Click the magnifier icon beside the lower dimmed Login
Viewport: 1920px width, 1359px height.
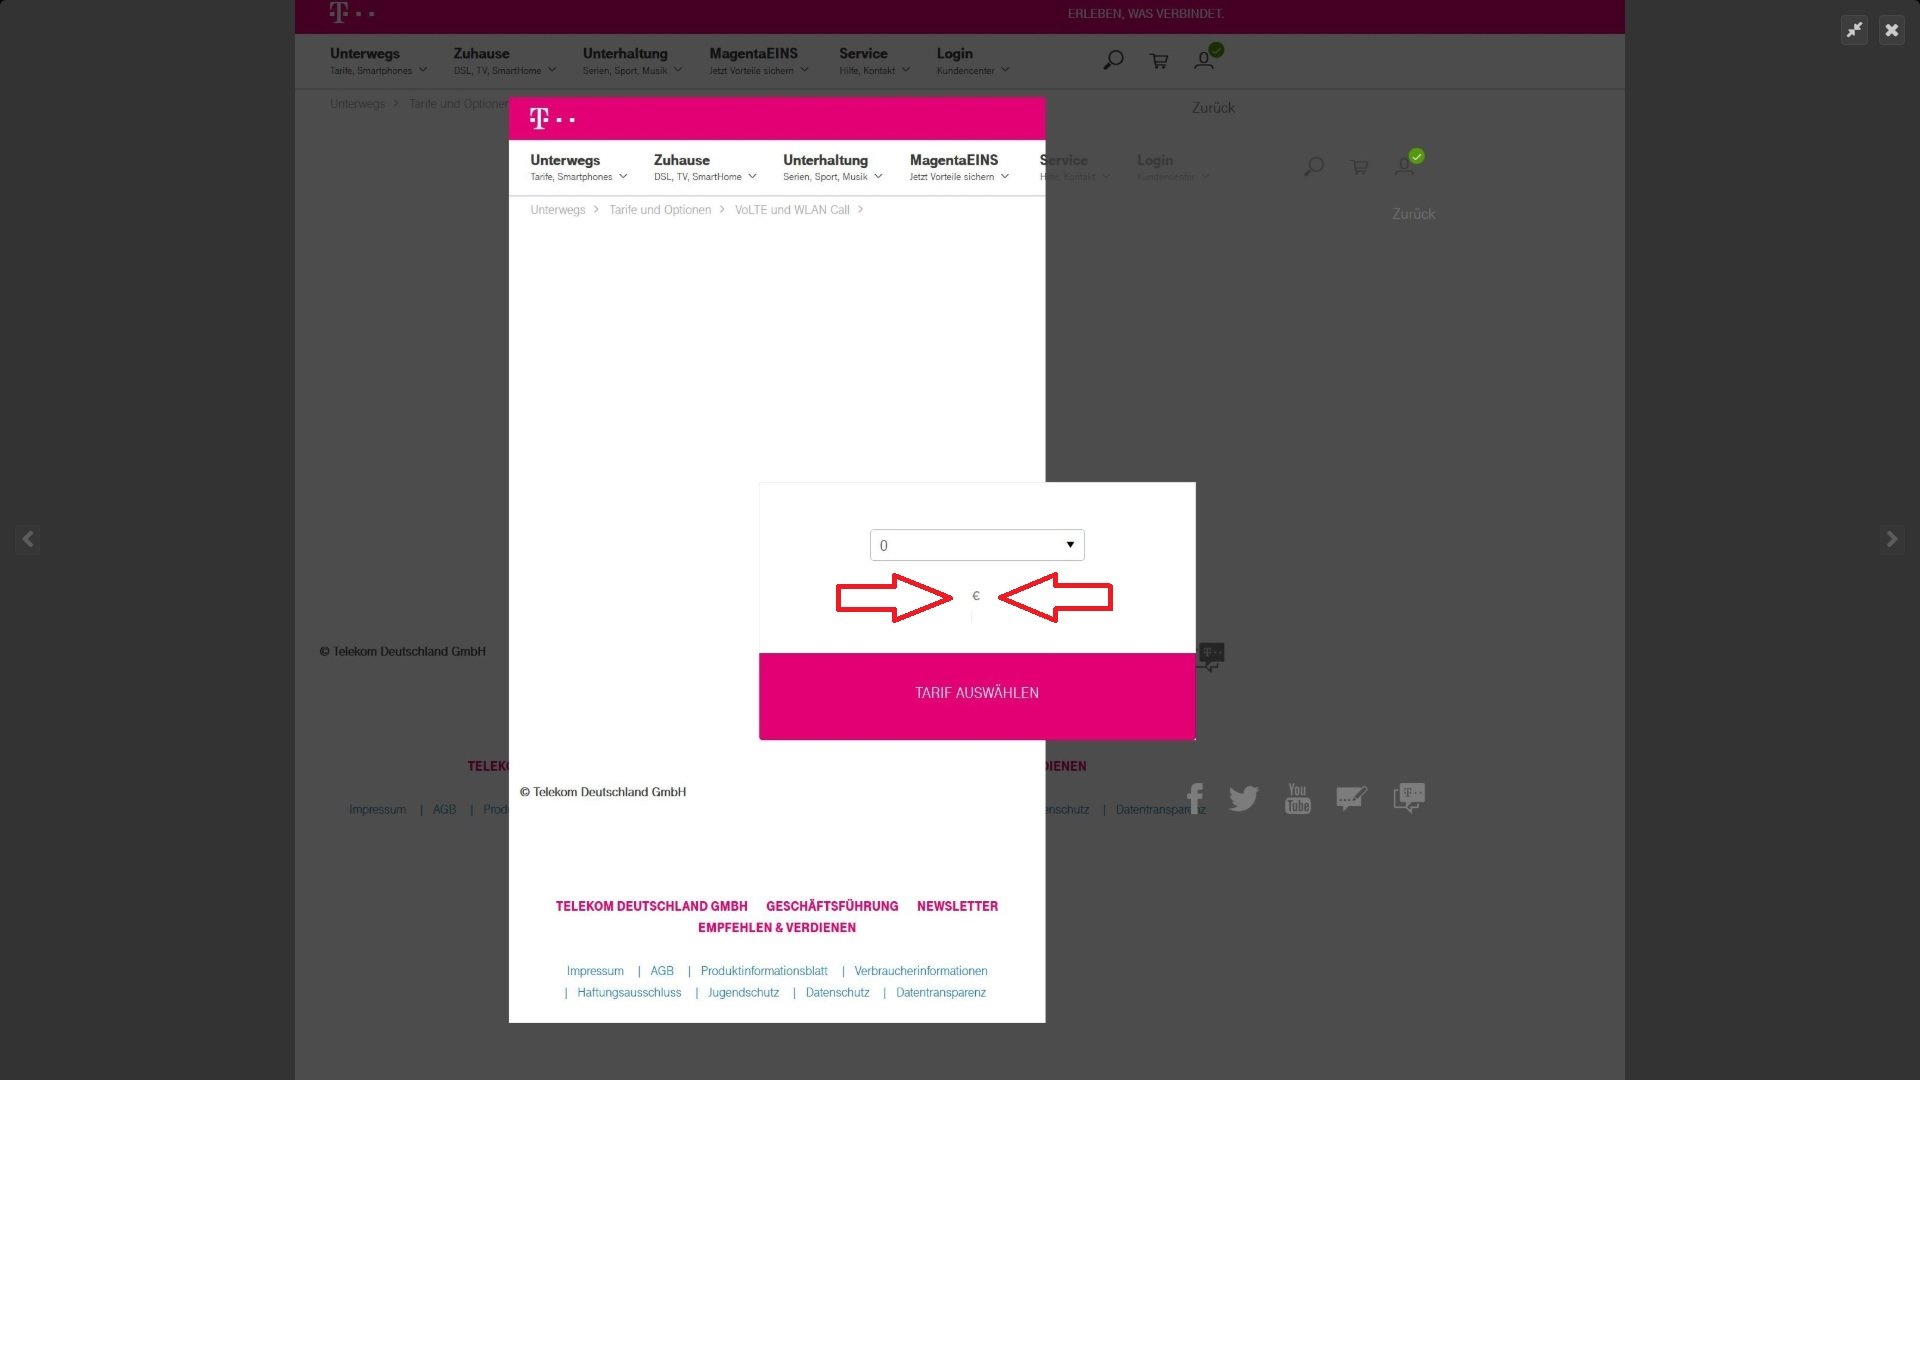coord(1314,167)
